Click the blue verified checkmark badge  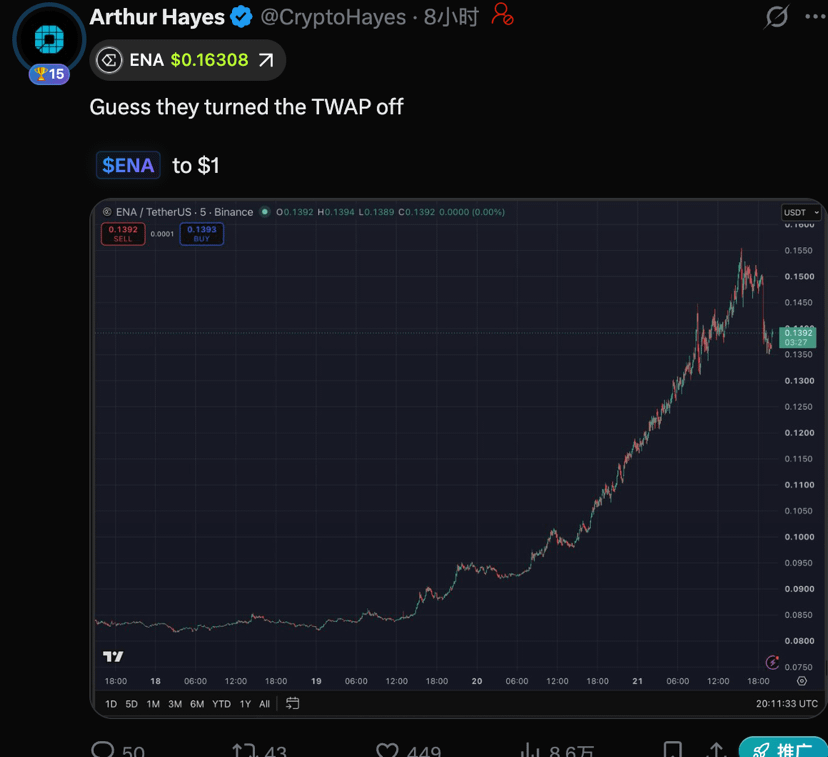pyautogui.click(x=241, y=17)
